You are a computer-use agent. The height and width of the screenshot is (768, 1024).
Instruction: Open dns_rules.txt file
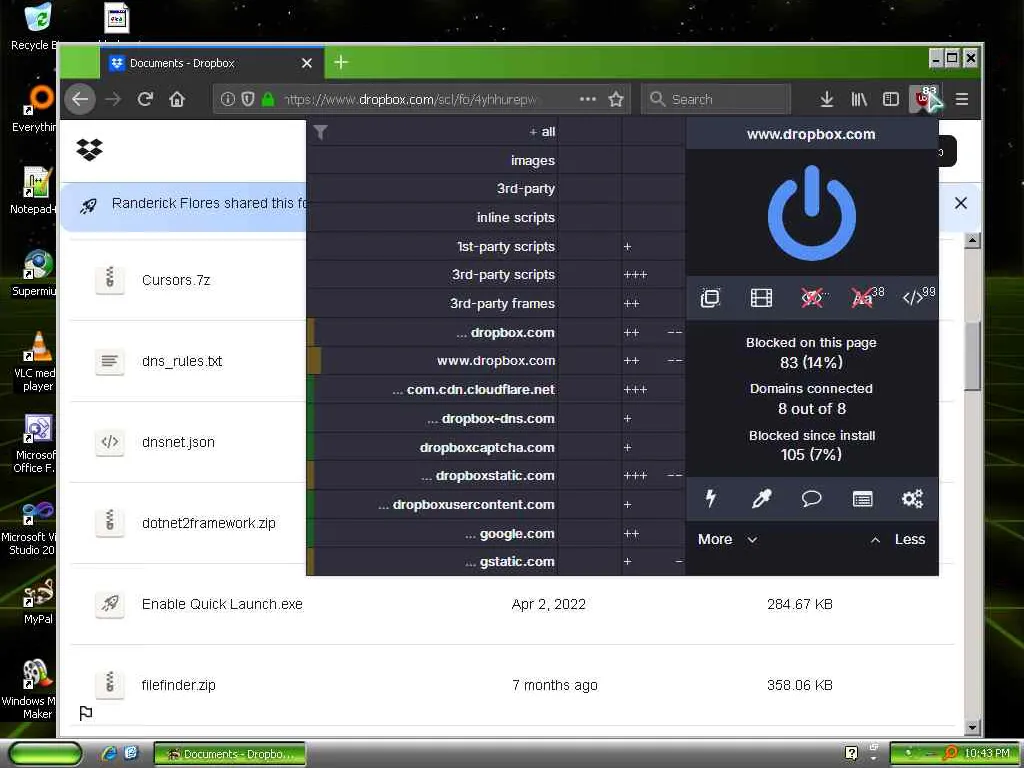click(x=182, y=361)
